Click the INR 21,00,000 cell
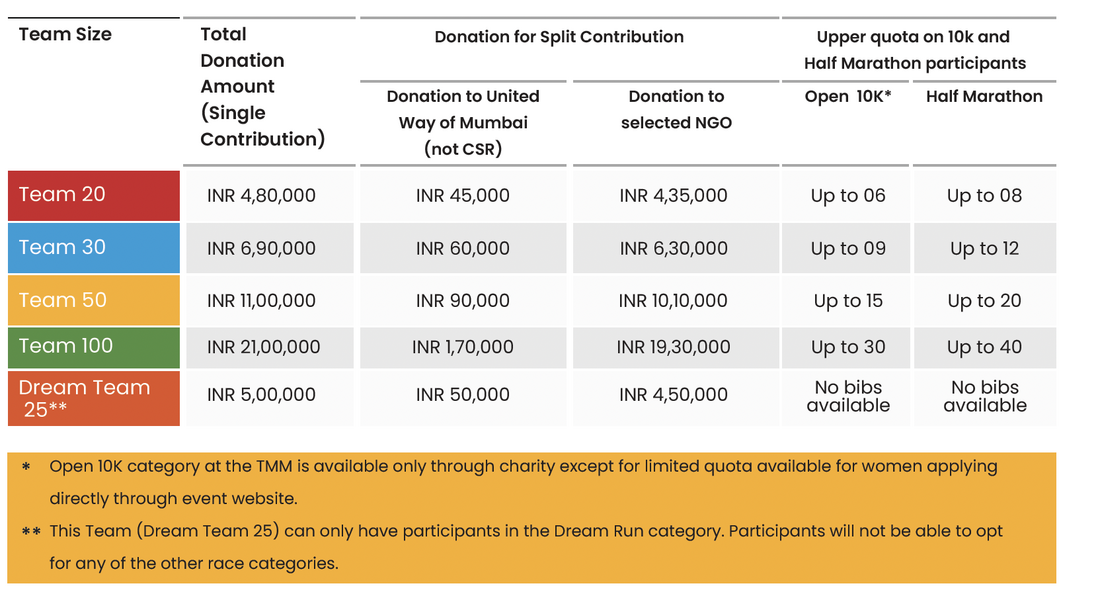The width and height of the screenshot is (1100, 598). point(264,347)
